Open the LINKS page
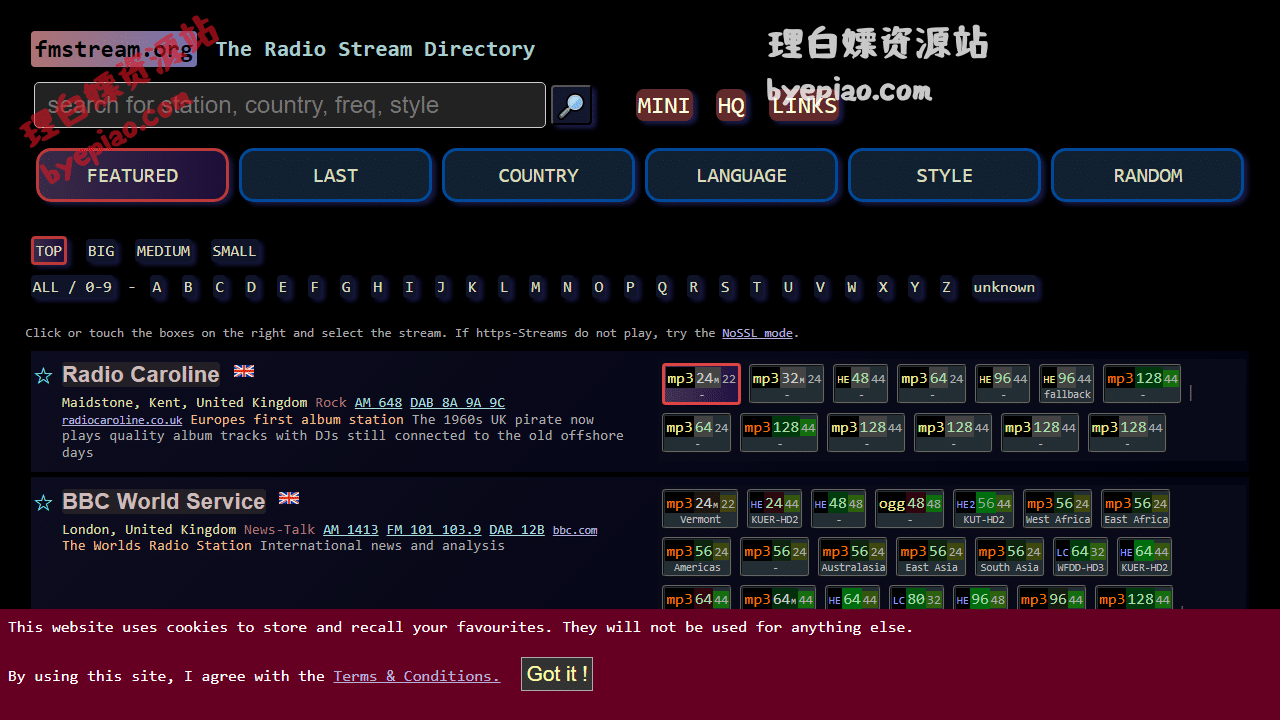1280x720 pixels. coord(805,106)
